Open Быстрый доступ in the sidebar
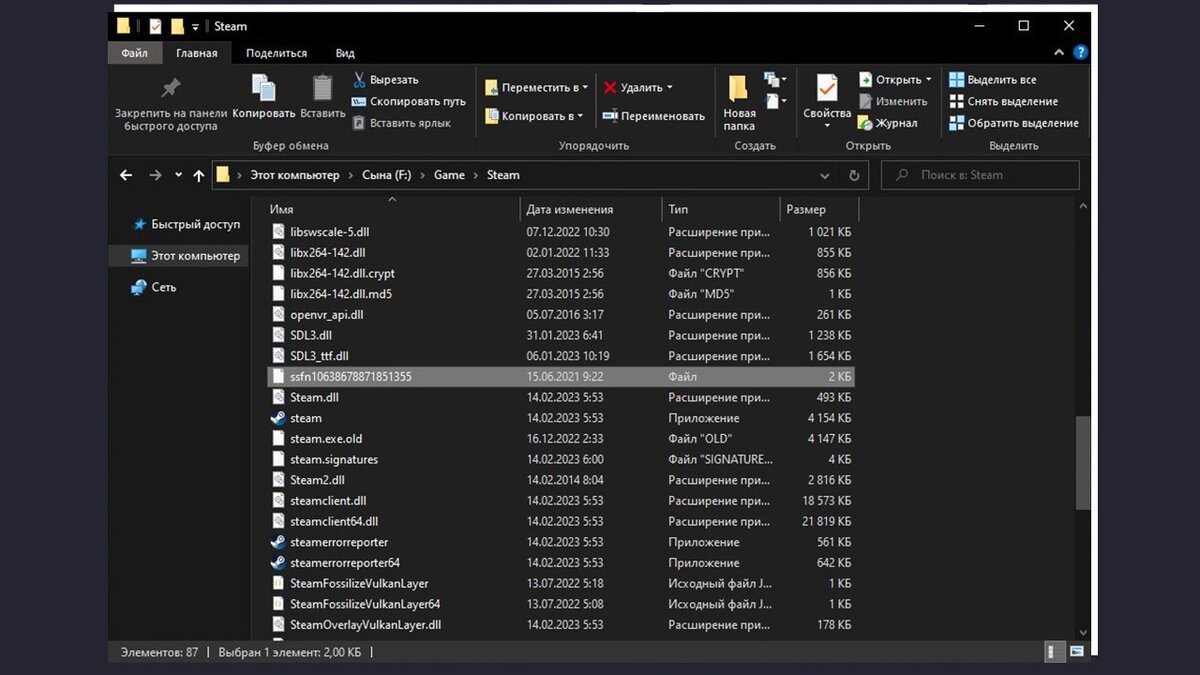 [x=186, y=225]
